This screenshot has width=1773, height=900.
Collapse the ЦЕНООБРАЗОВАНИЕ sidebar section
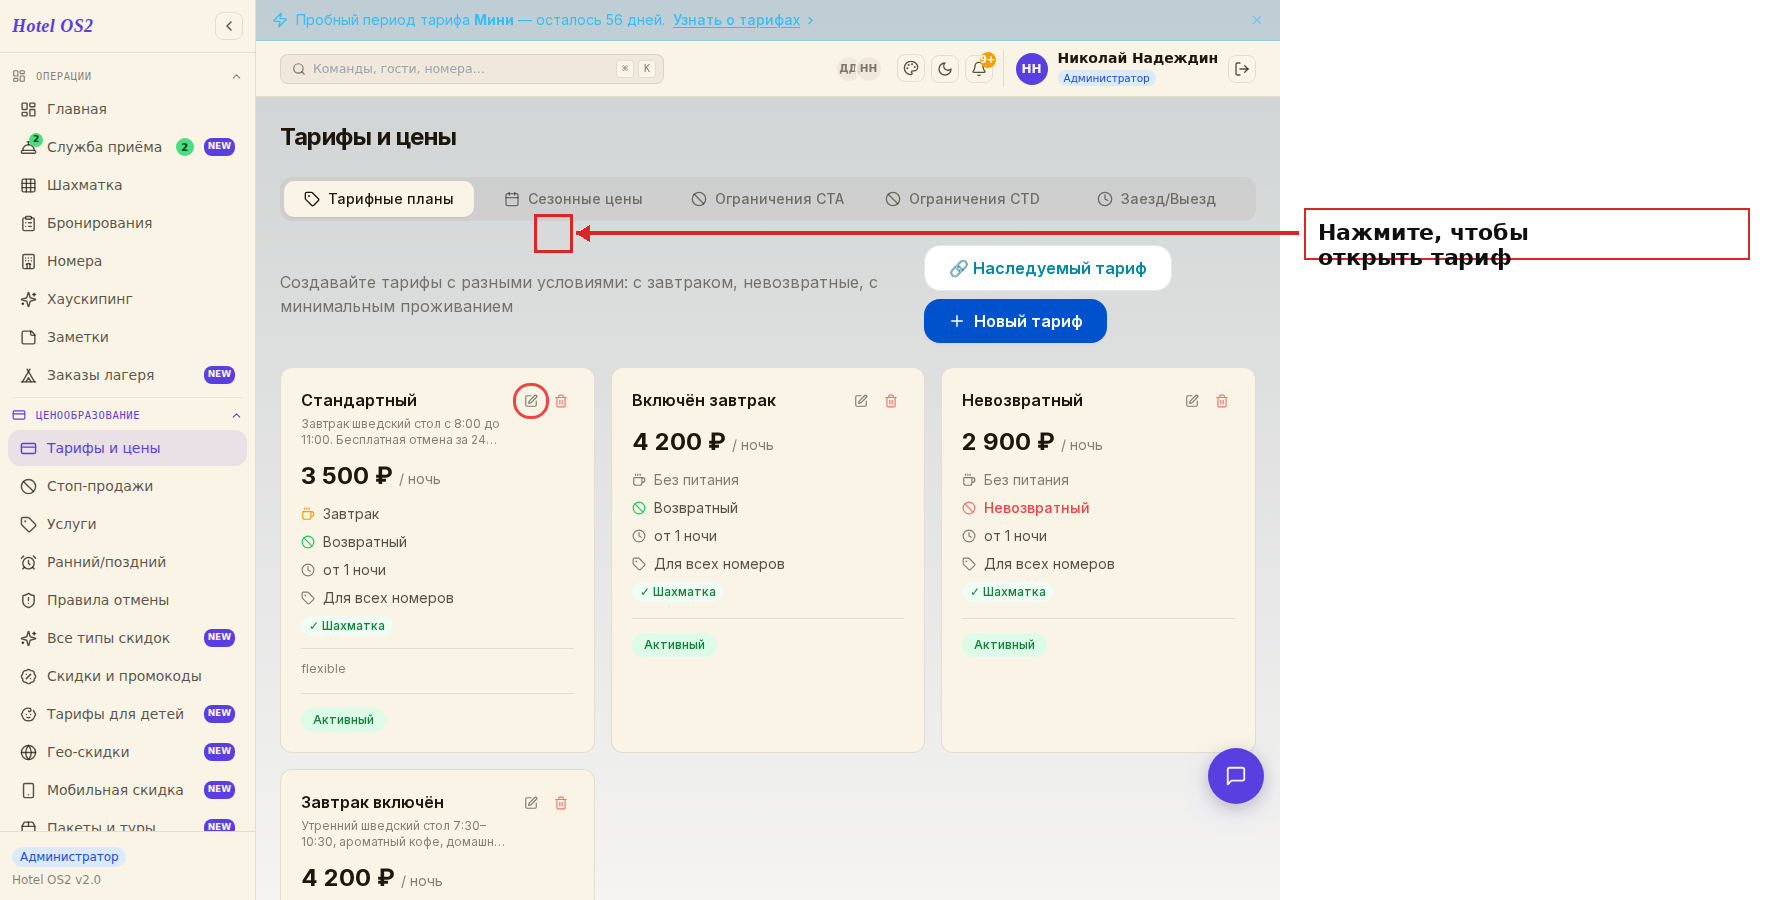click(236, 415)
